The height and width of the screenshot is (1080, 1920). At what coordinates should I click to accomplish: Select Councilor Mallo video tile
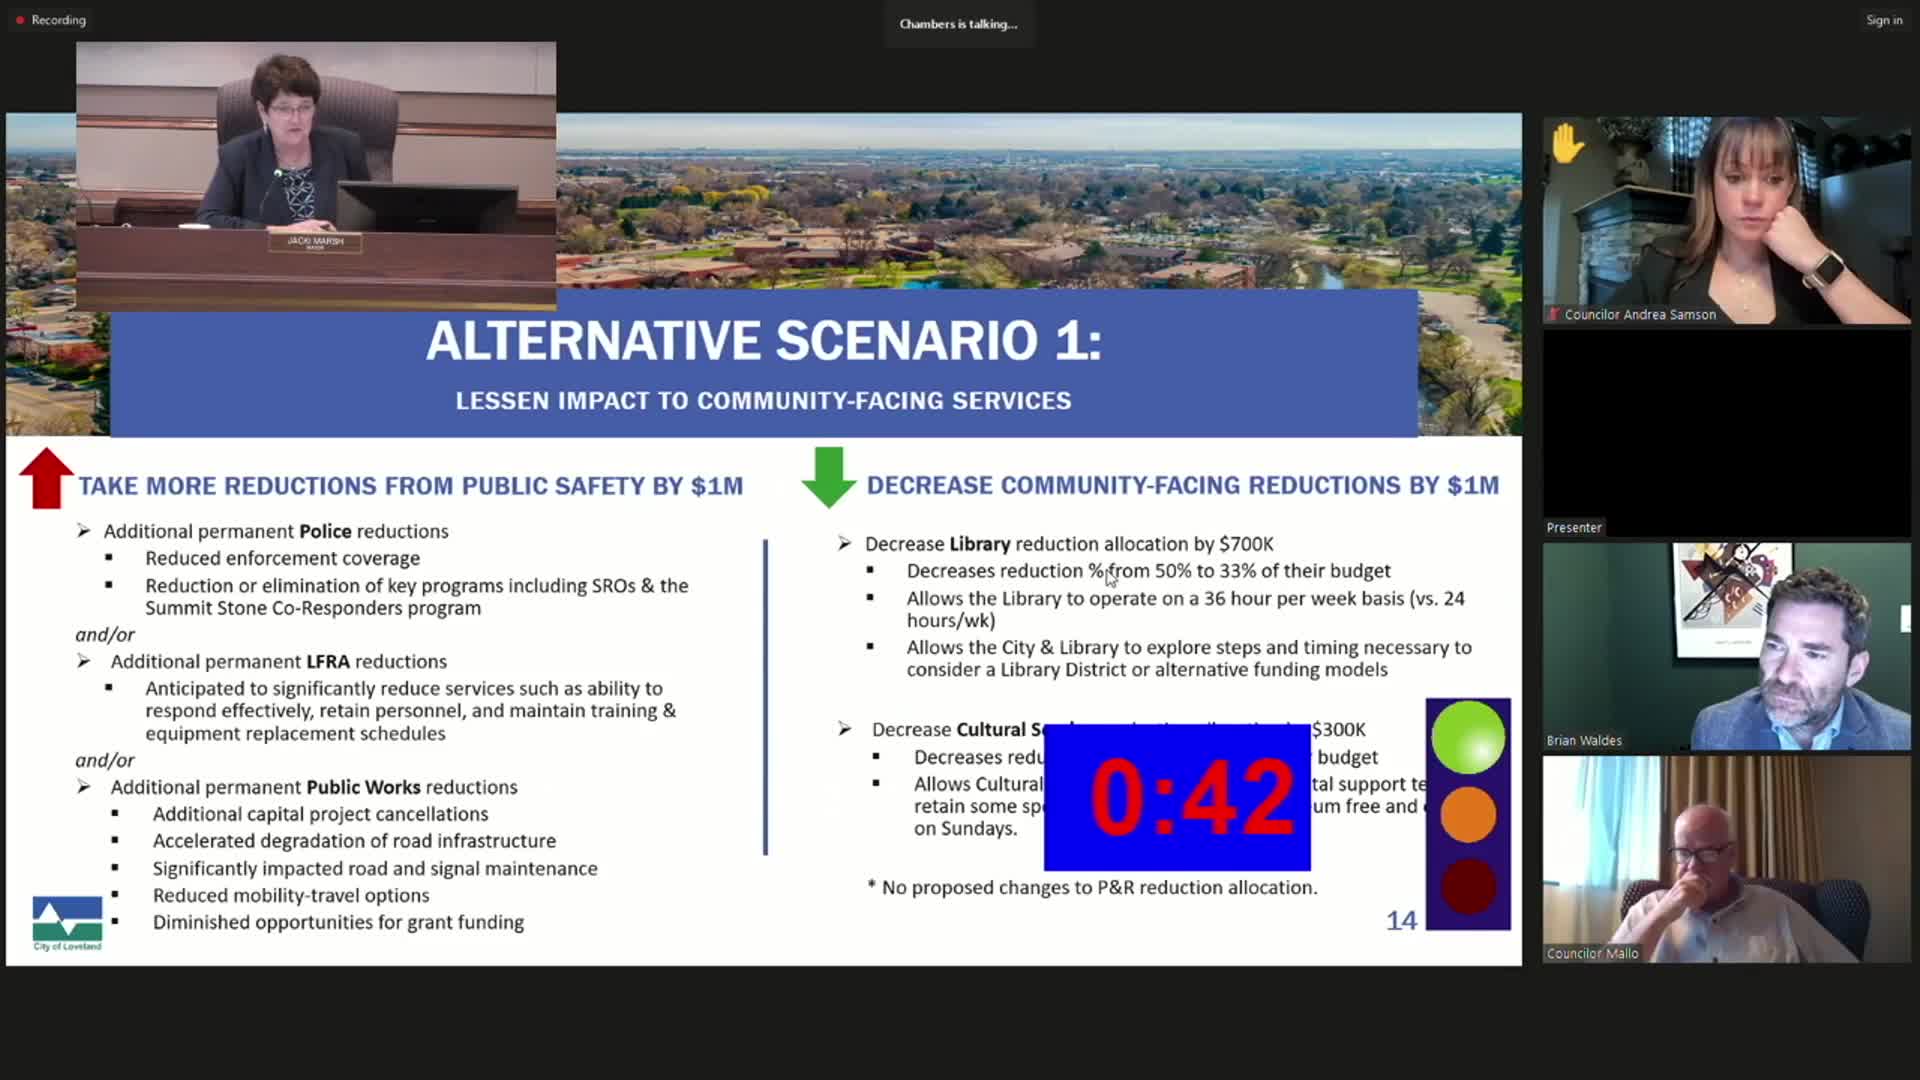[1726, 858]
